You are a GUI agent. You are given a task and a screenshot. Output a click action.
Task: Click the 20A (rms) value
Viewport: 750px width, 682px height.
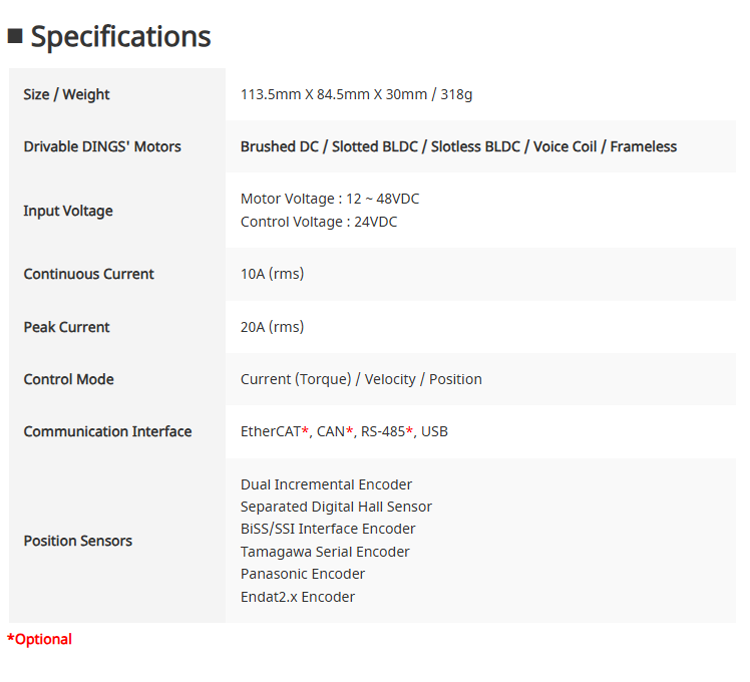[272, 327]
